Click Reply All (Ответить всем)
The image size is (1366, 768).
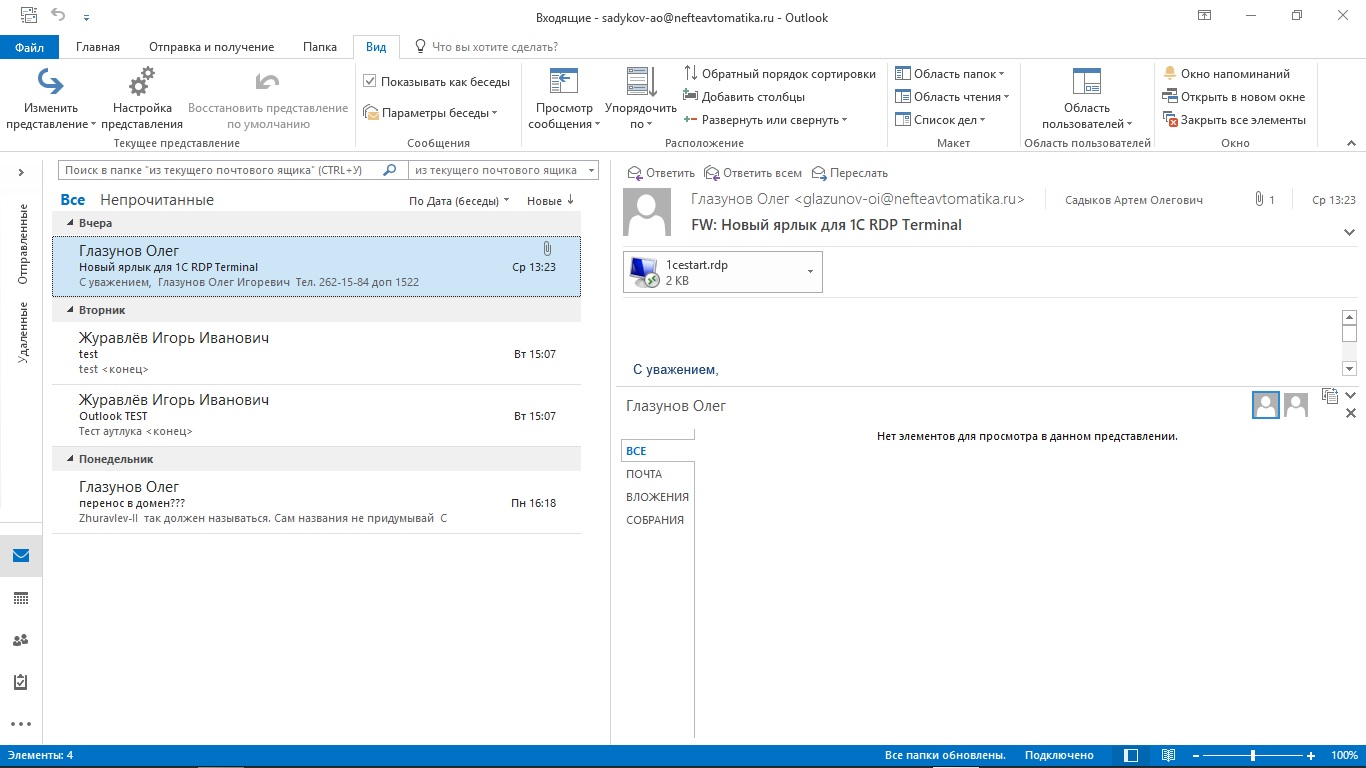pos(753,173)
